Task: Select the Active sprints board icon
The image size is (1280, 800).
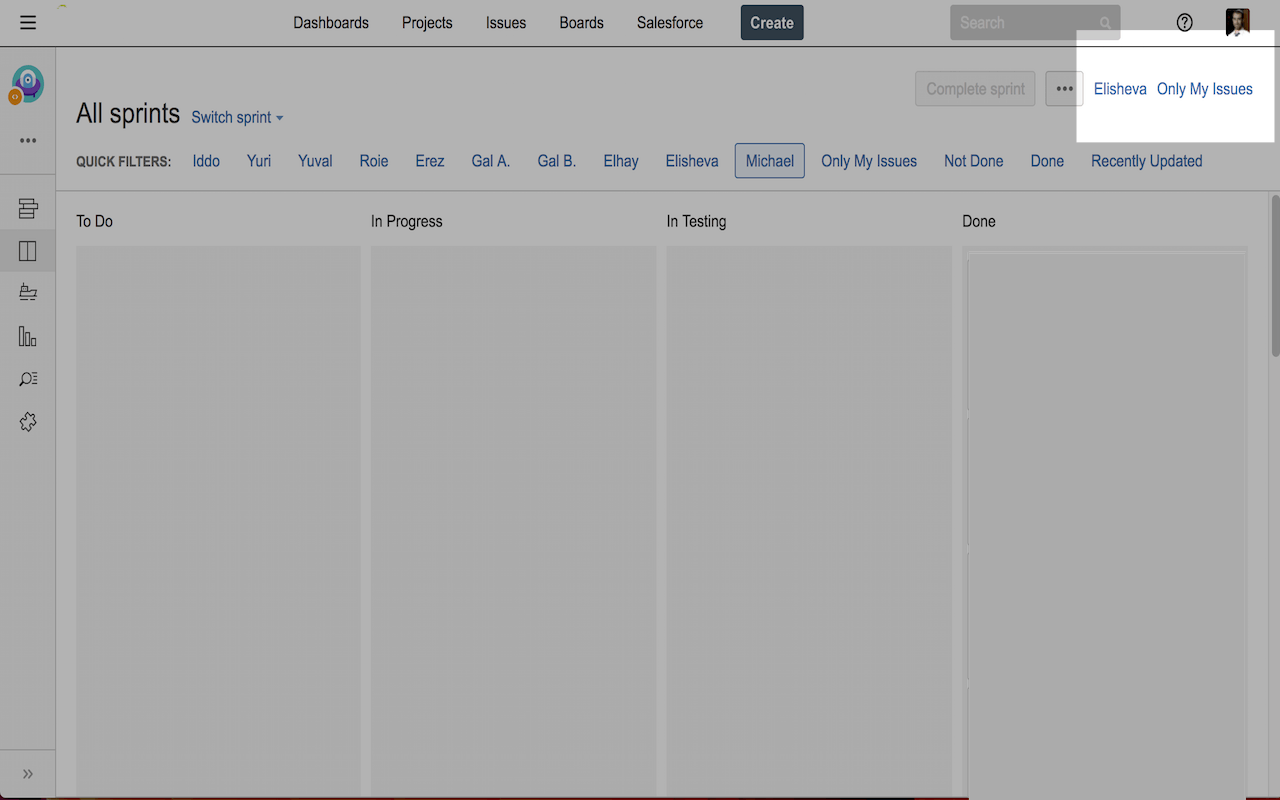Action: click(x=27, y=251)
